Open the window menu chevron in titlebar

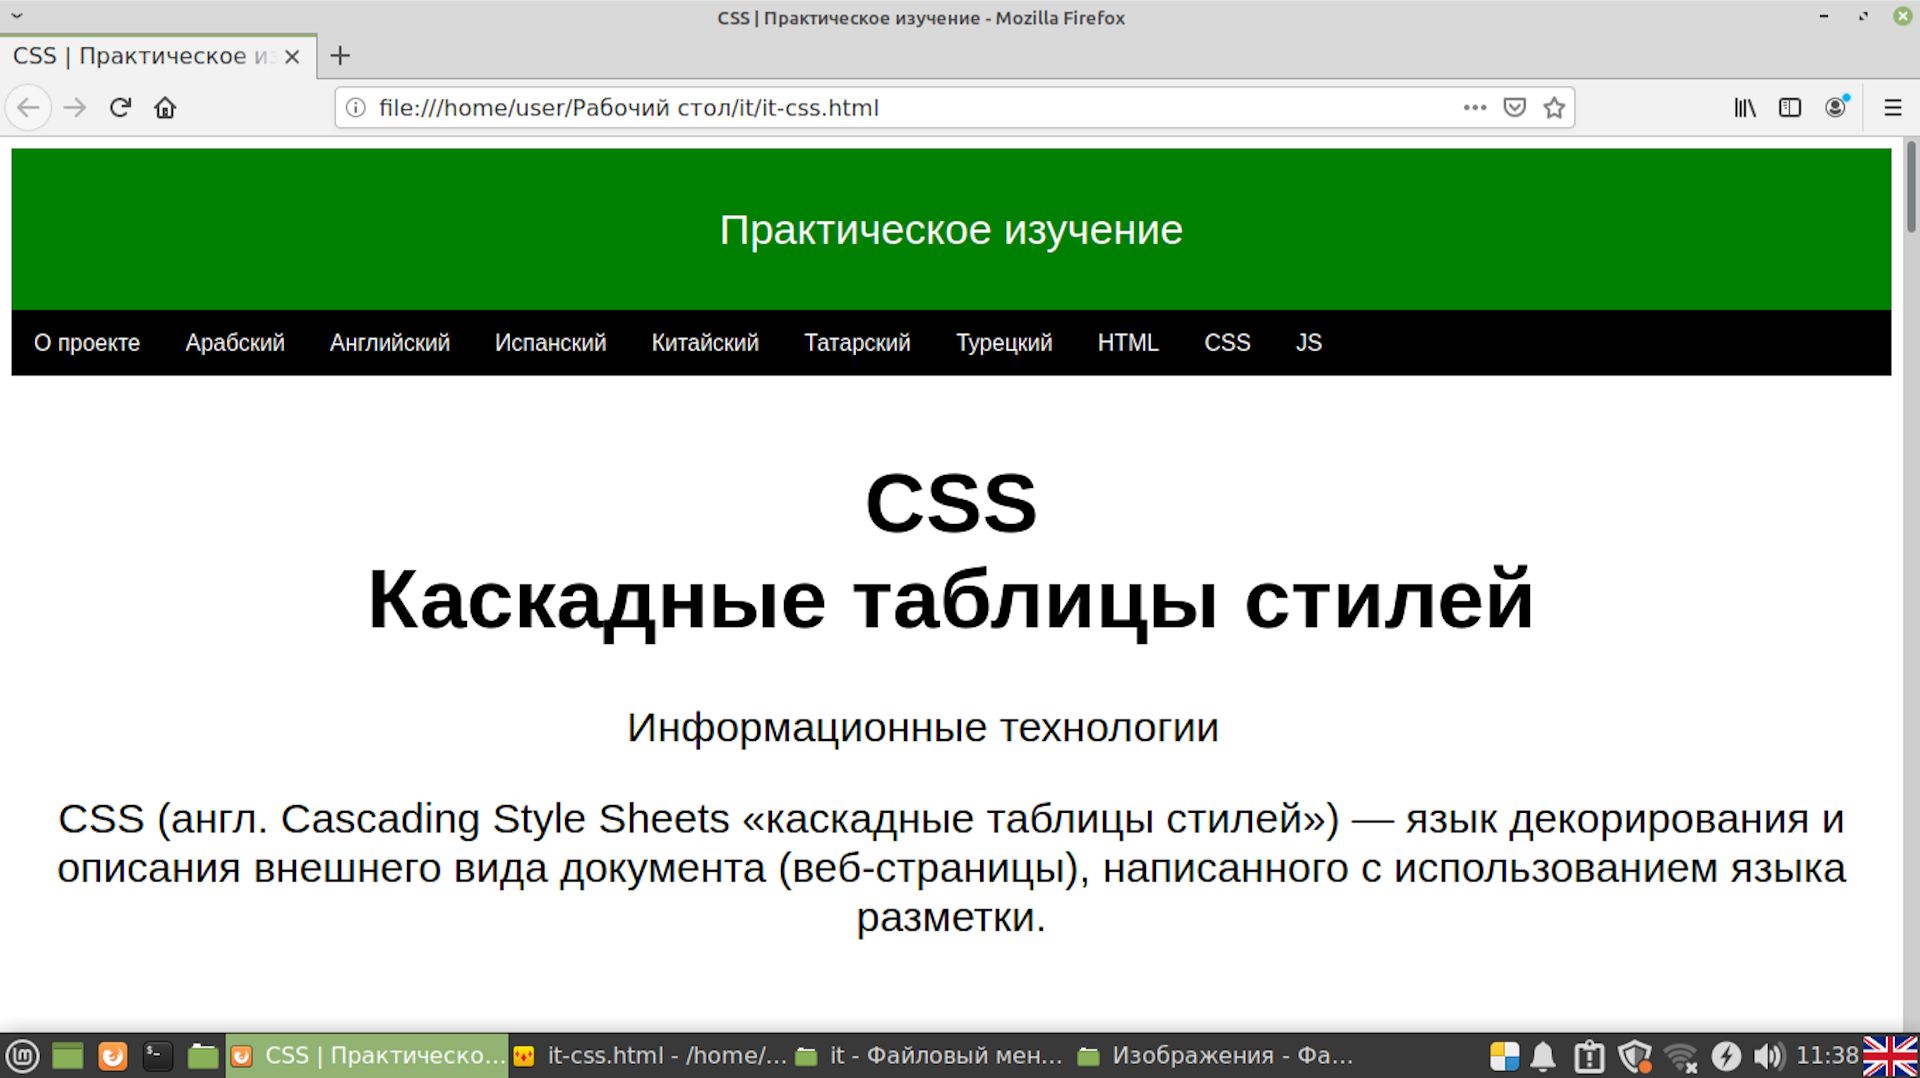pos(17,16)
